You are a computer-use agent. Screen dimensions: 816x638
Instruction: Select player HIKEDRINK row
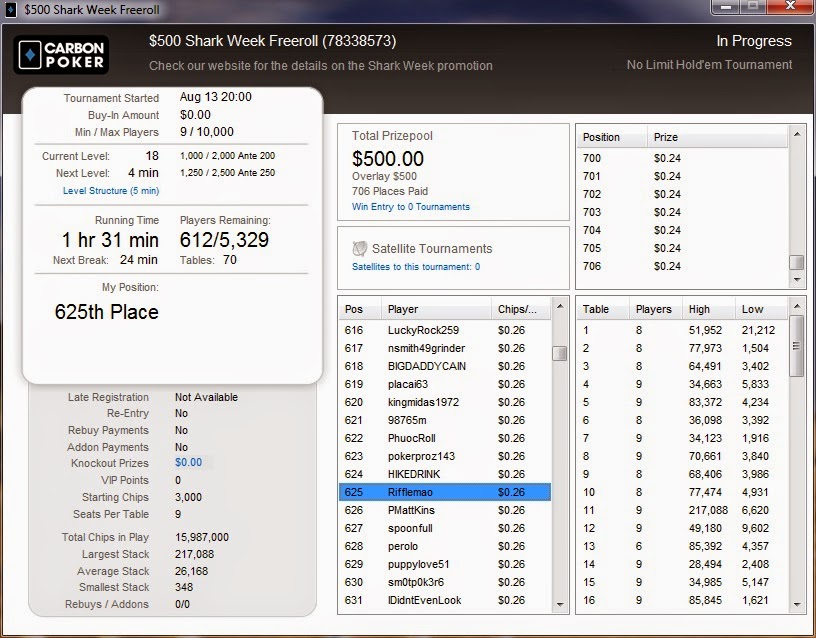445,475
